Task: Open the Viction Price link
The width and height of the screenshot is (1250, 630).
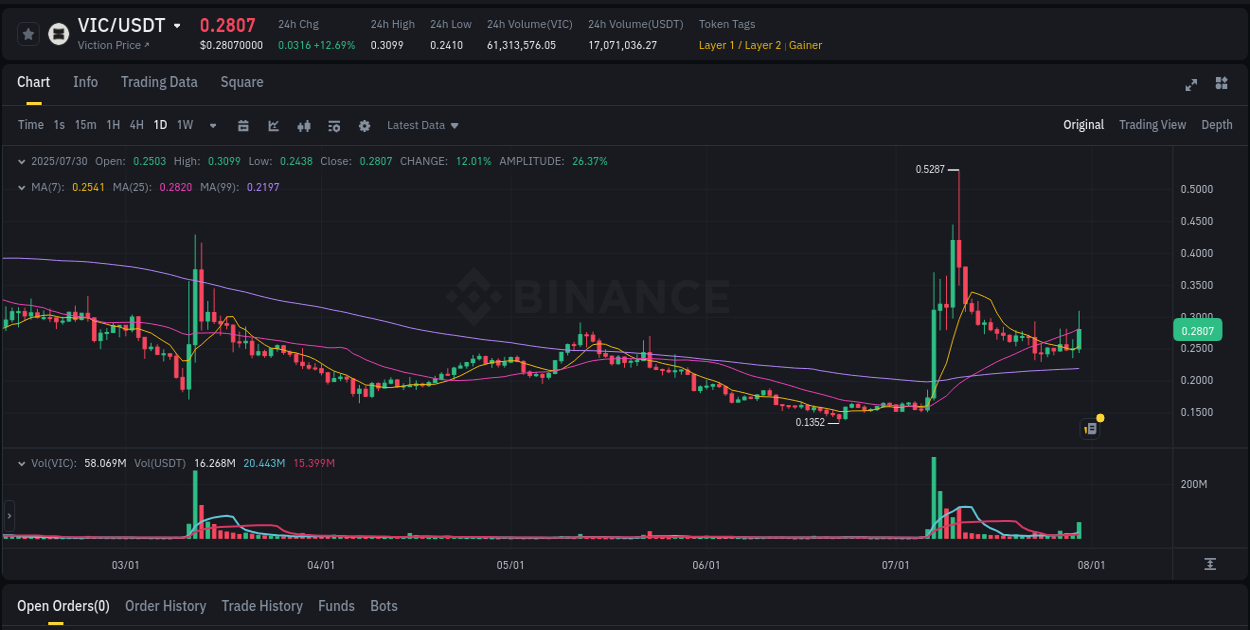Action: pyautogui.click(x=110, y=45)
